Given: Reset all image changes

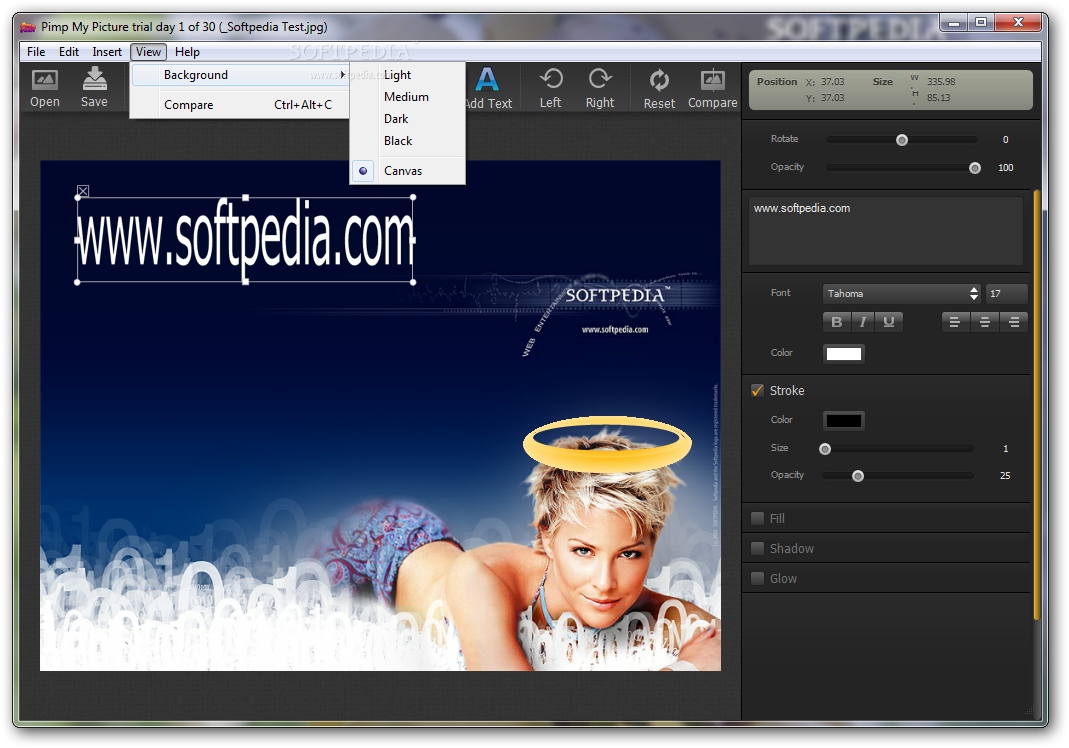Looking at the screenshot, I should (x=659, y=89).
